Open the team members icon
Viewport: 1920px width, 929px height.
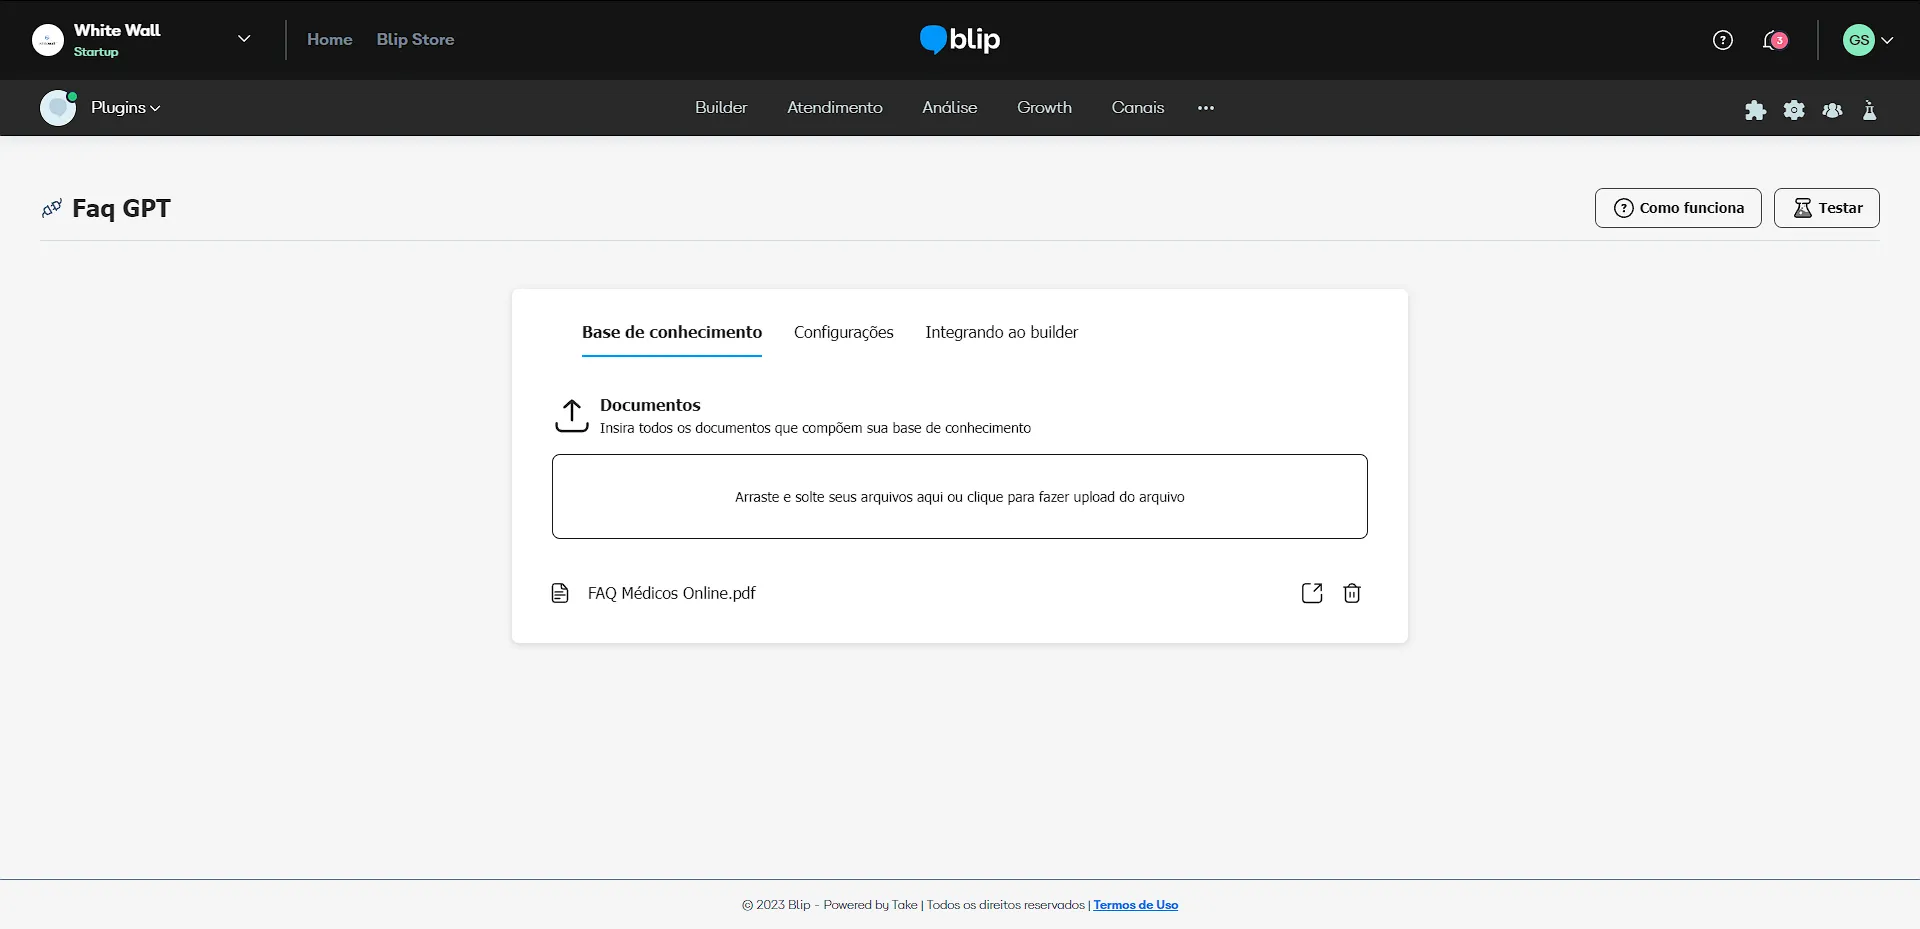click(x=1832, y=110)
